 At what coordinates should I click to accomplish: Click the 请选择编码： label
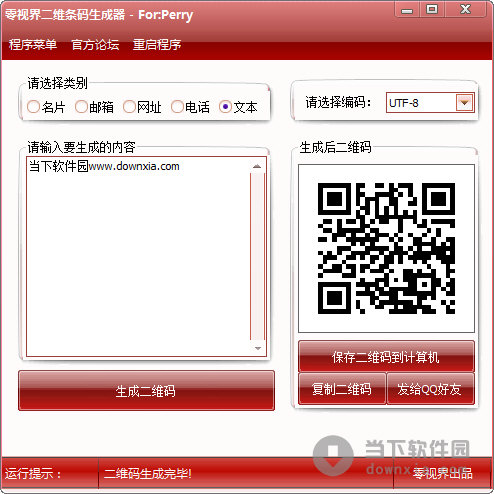pos(339,102)
